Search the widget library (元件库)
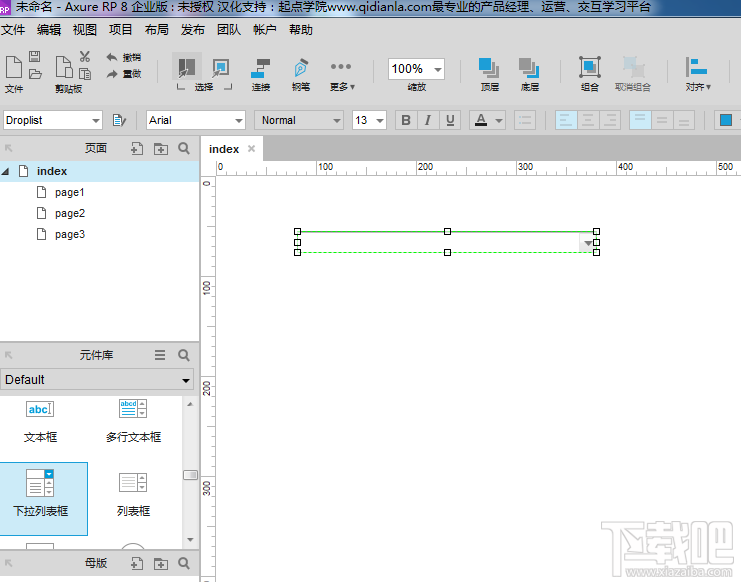 point(184,355)
